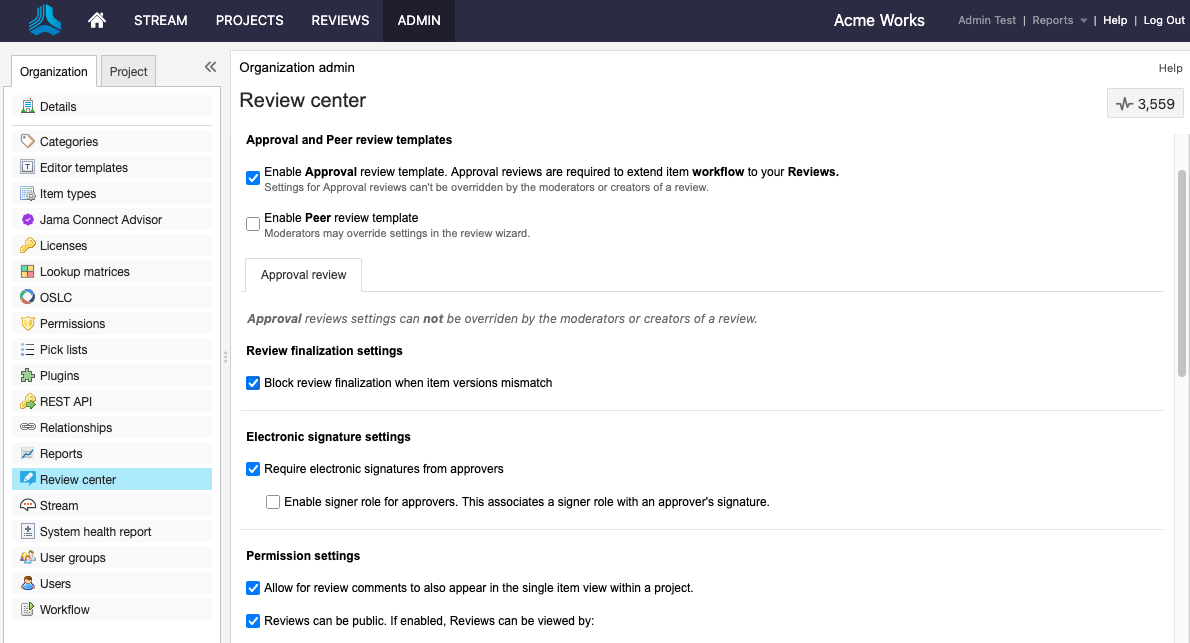Viewport: 1190px width, 643px height.
Task: Toggle Block review finalization on version mismatch
Action: click(x=253, y=383)
